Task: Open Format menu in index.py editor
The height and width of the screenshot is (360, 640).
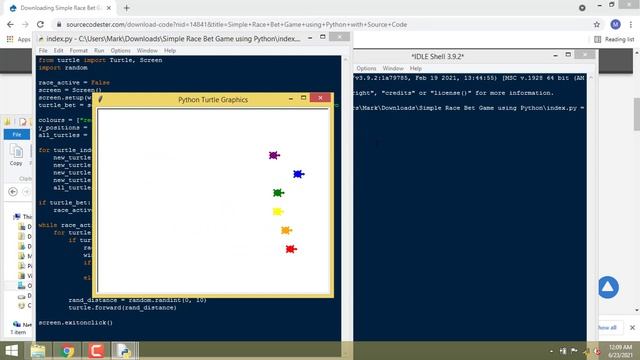Action: 78,51
